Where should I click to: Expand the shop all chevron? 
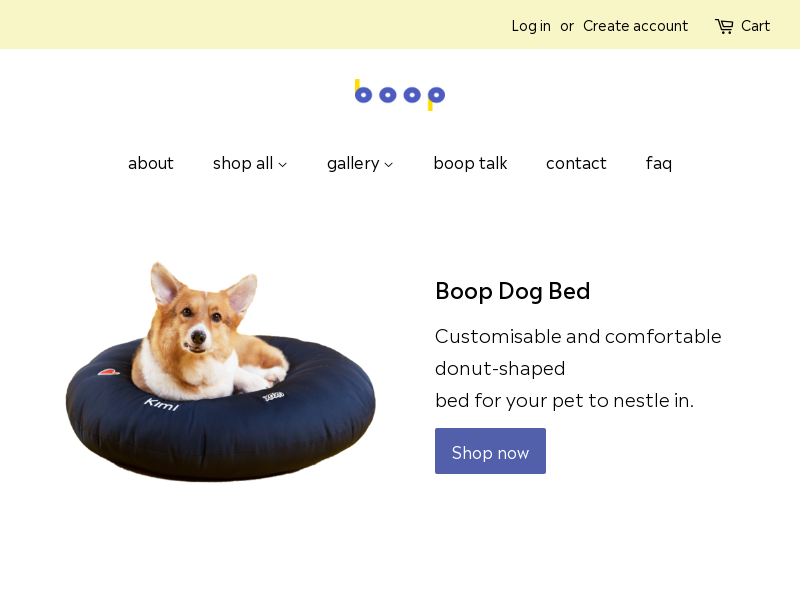tap(283, 165)
